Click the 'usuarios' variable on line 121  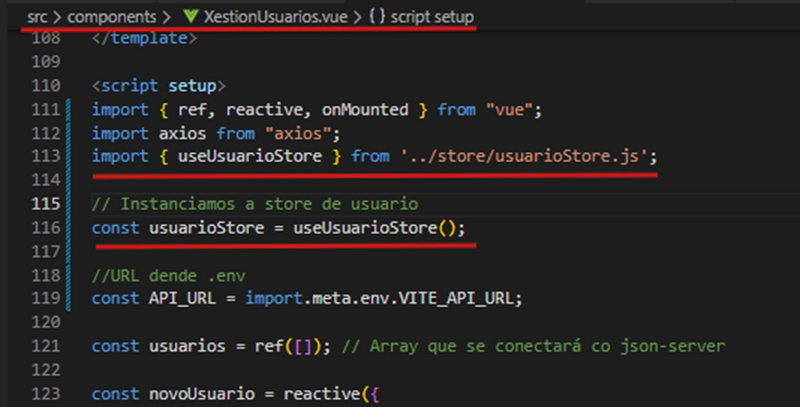click(x=187, y=346)
